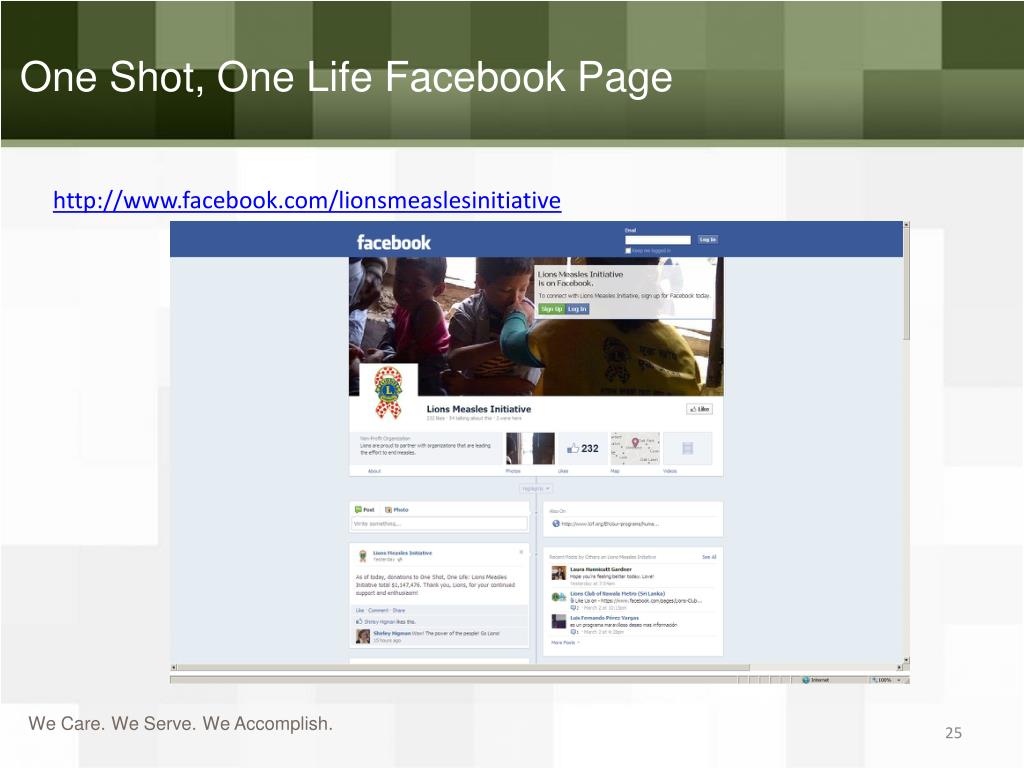This screenshot has height=768, width=1024.
Task: Open Luis Fernando Pérez Vargas profile
Action: tap(604, 618)
